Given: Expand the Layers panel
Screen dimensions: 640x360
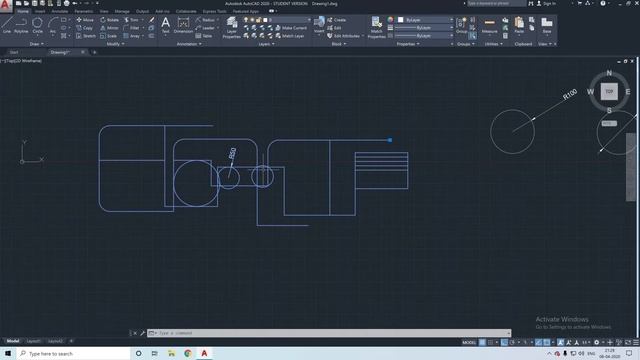Looking at the screenshot, I should point(266,44).
